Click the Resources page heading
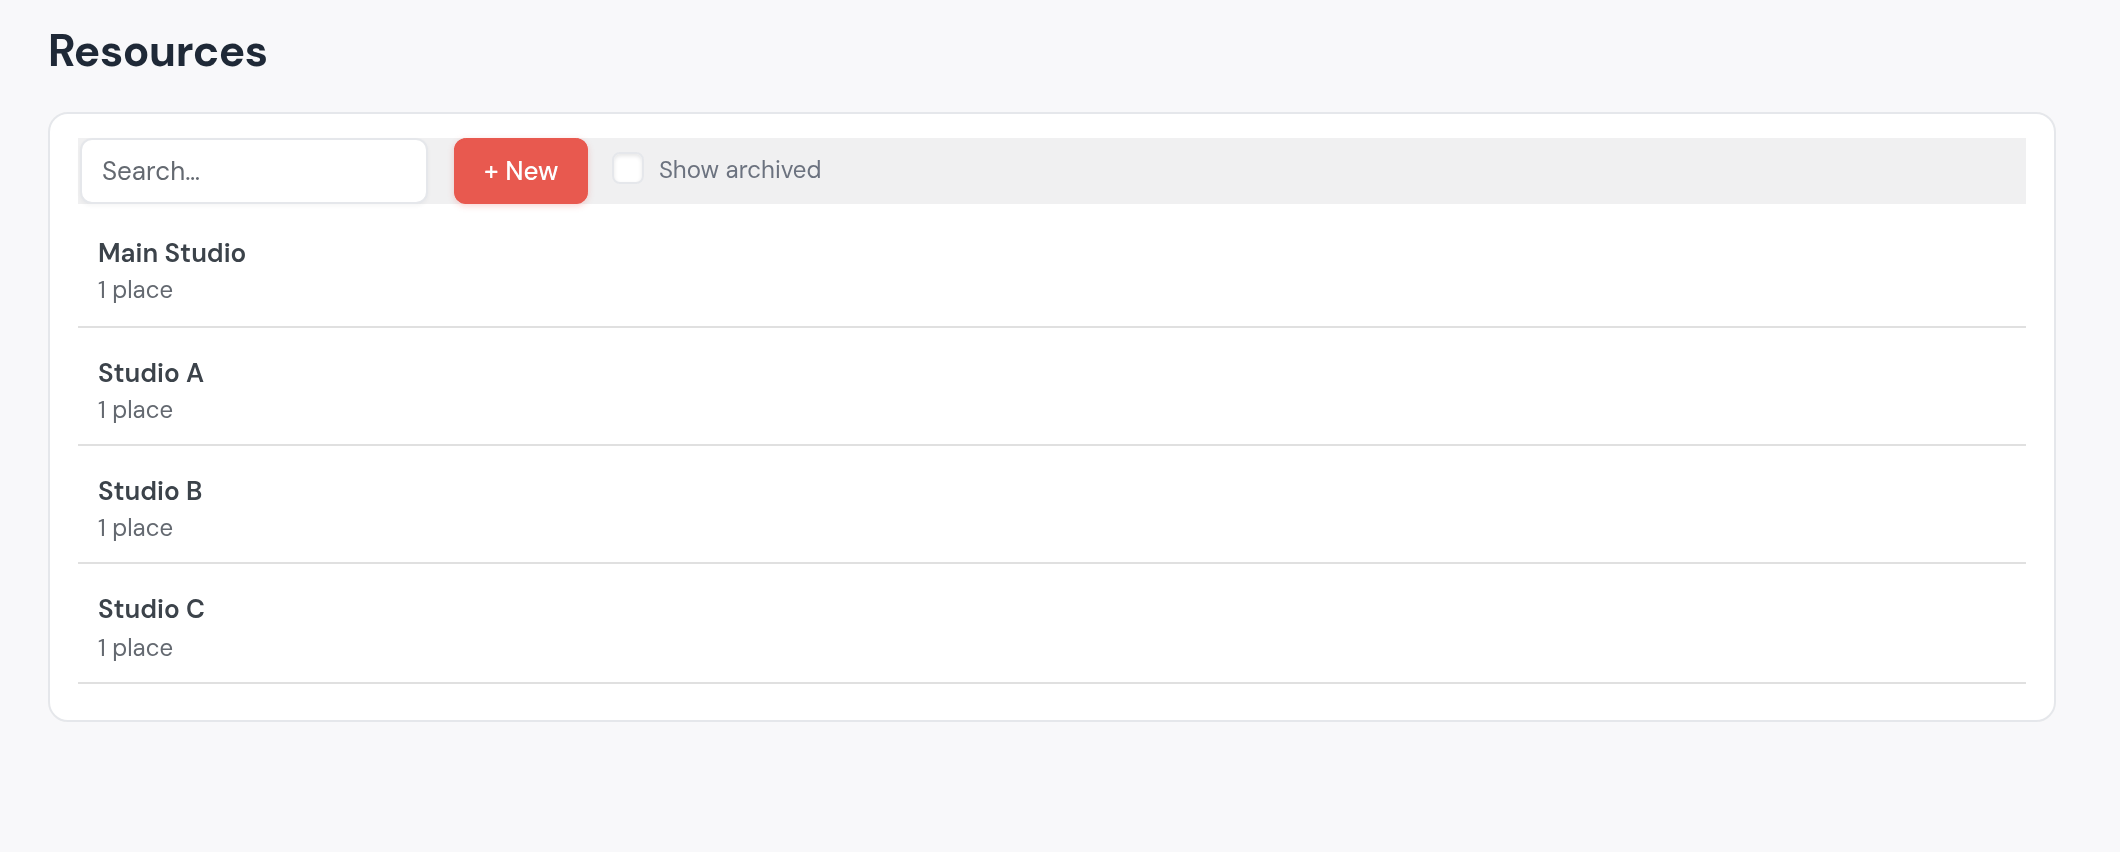Image resolution: width=2120 pixels, height=852 pixels. [x=158, y=51]
